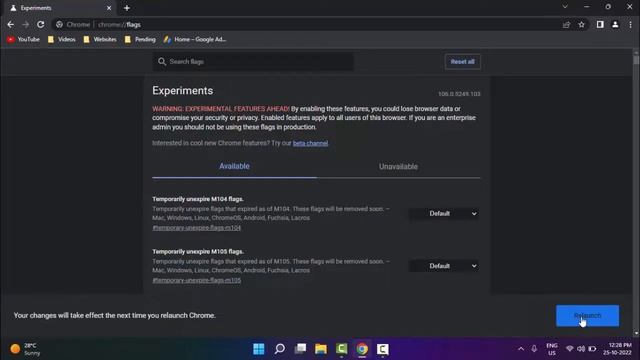Image resolution: width=640 pixels, height=360 pixels.
Task: Reload the chrome://flags page
Action: [40, 24]
